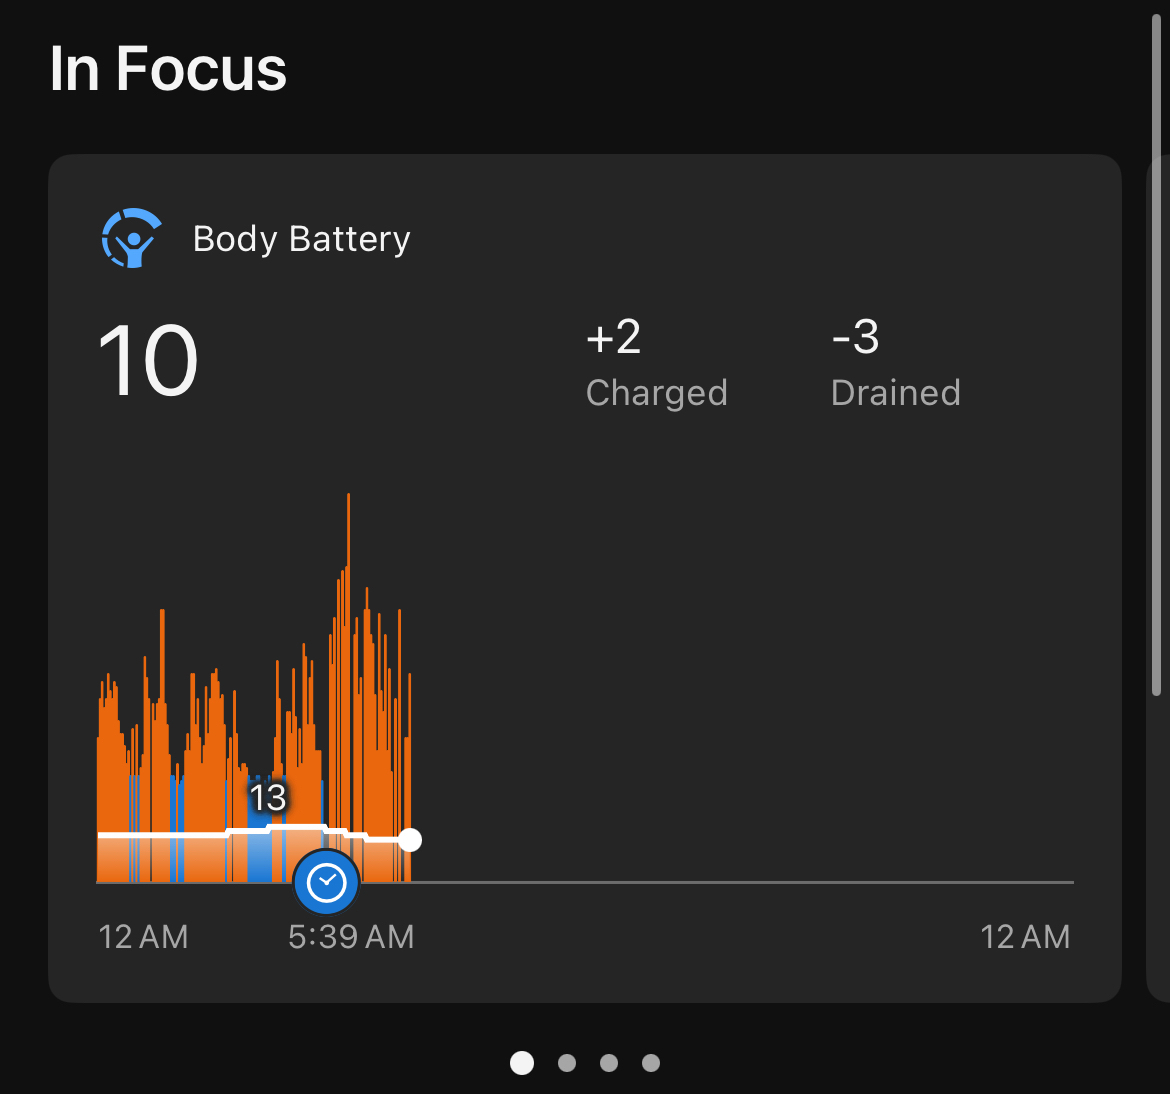Go to the fourth page indicator dot
1170x1094 pixels.
651,1063
